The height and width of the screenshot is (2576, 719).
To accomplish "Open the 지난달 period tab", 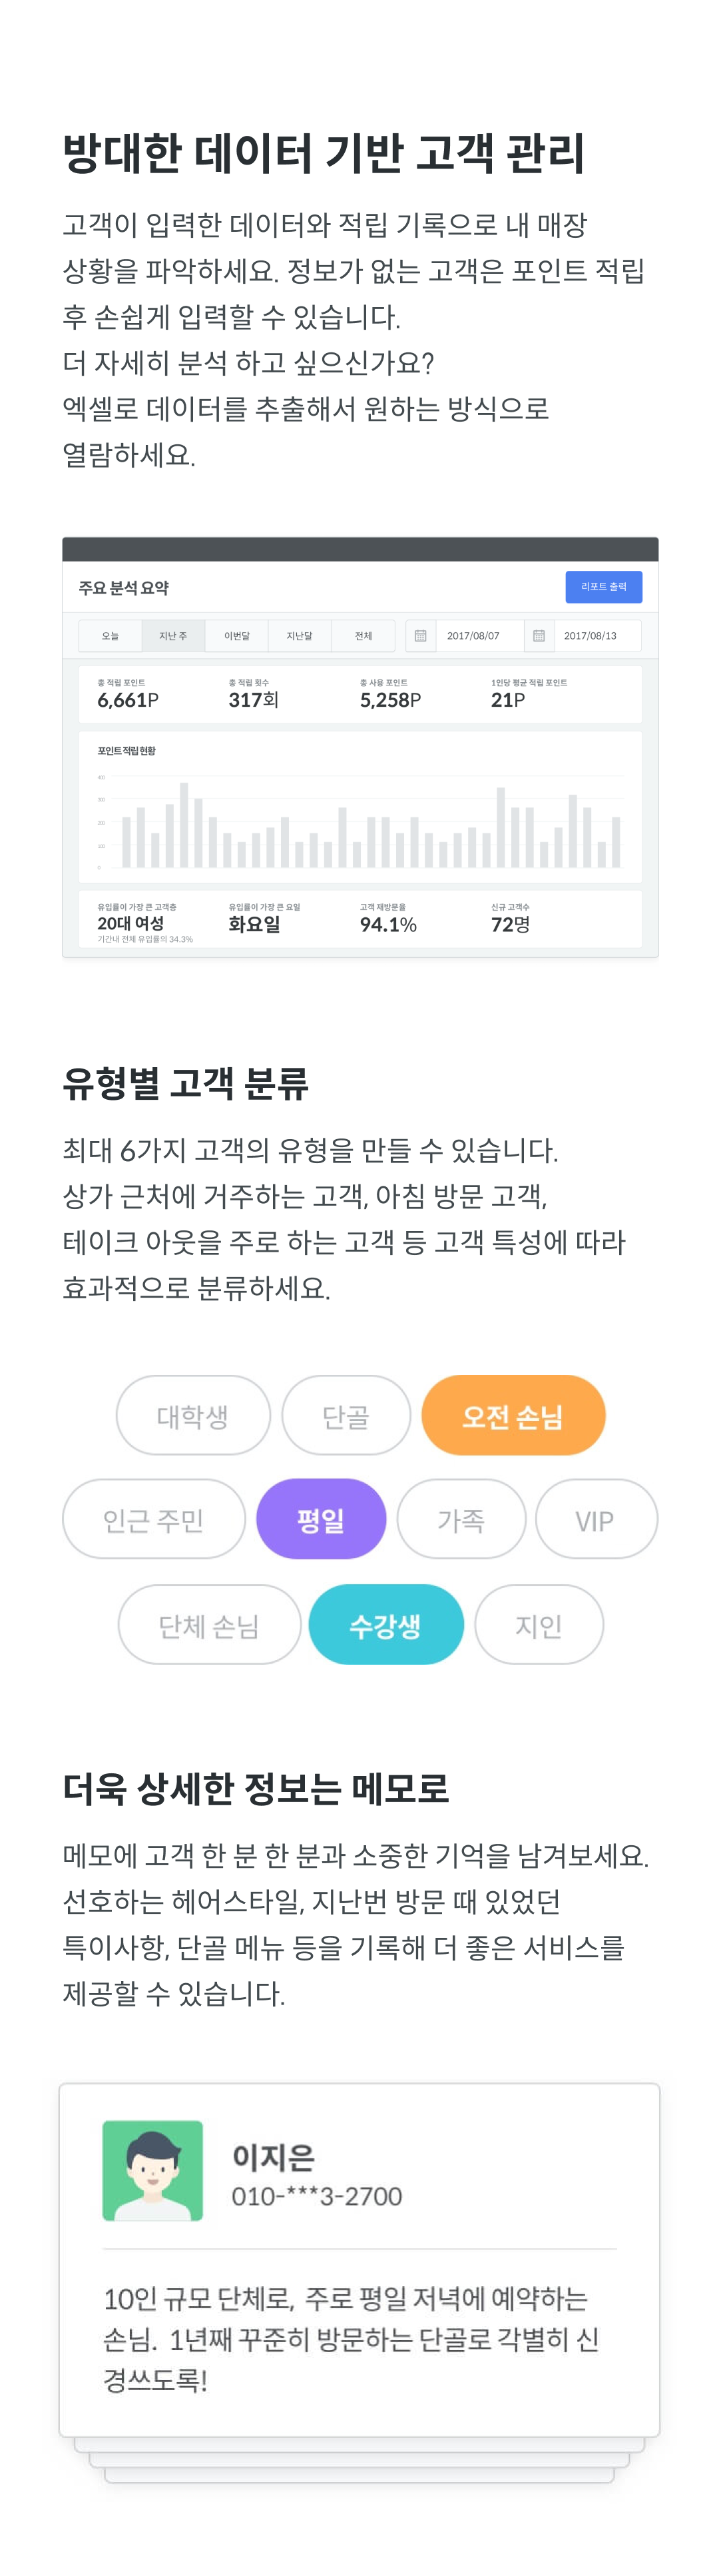I will (300, 636).
